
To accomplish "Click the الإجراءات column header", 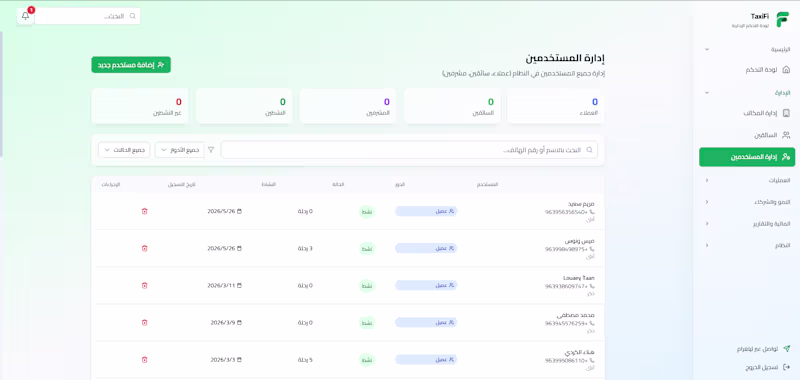I will click(x=111, y=184).
